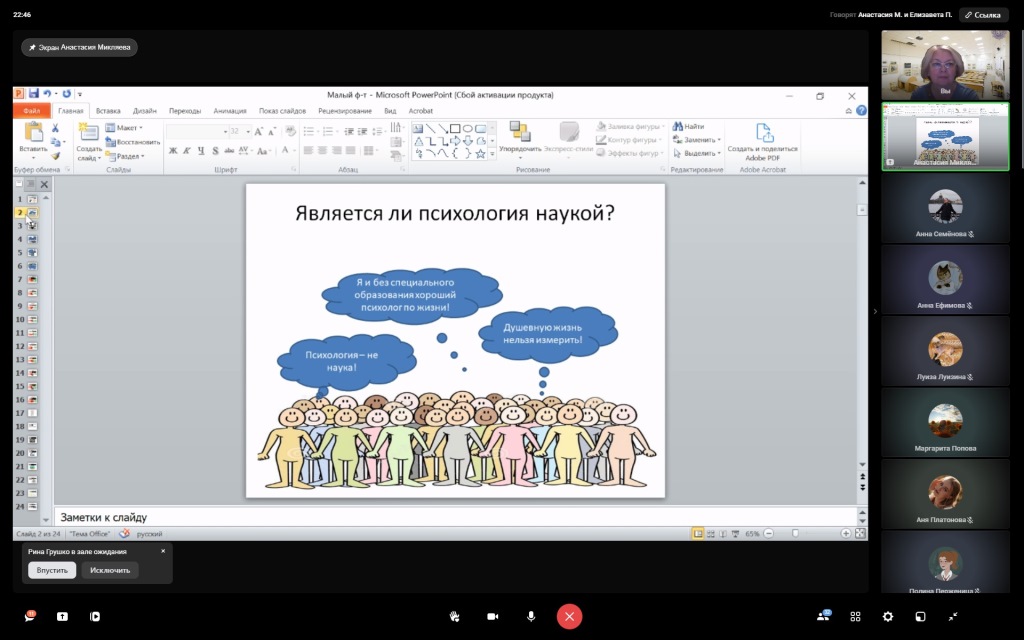Open the Упорядочить arrange menu
The height and width of the screenshot is (640, 1024).
520,139
